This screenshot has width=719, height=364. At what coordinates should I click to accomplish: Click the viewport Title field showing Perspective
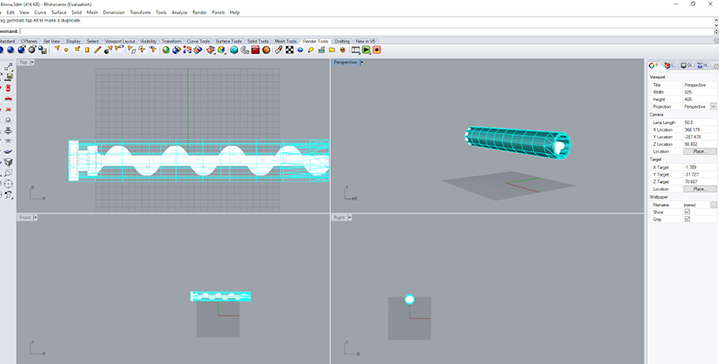(x=699, y=85)
